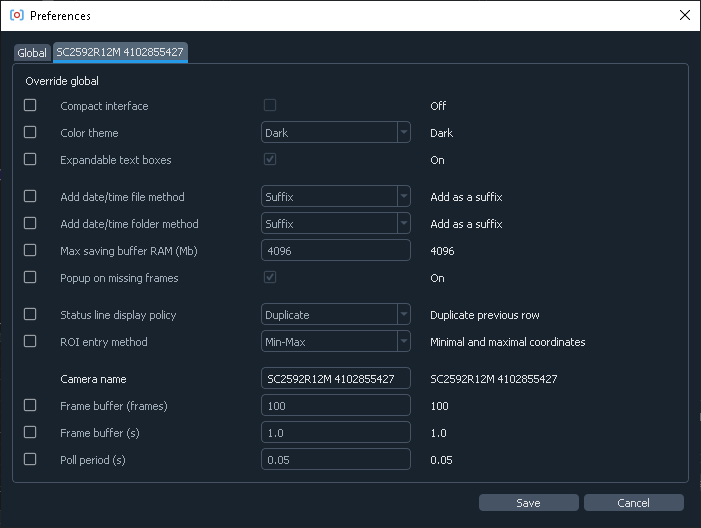The image size is (701, 528).
Task: Click the 'Dark' global value text
Action: [x=441, y=133]
